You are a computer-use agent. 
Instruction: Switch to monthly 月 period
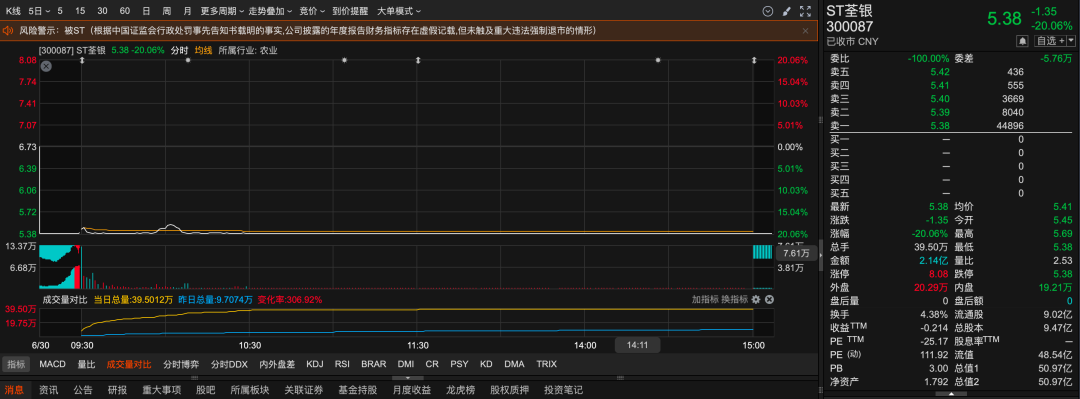(x=188, y=11)
